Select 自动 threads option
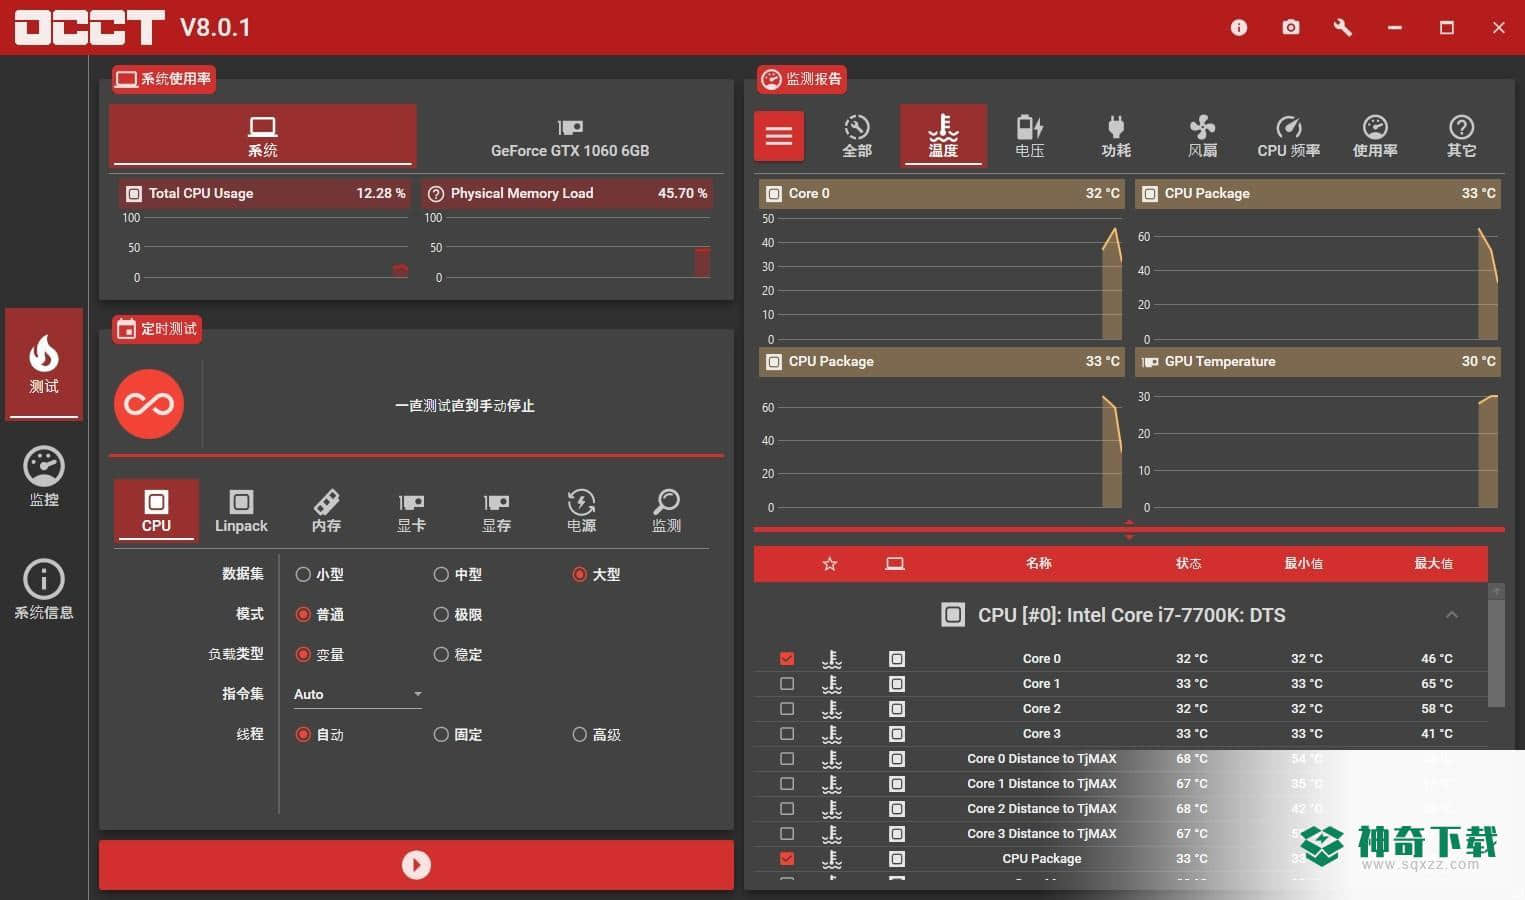Image resolution: width=1525 pixels, height=900 pixels. pos(319,734)
